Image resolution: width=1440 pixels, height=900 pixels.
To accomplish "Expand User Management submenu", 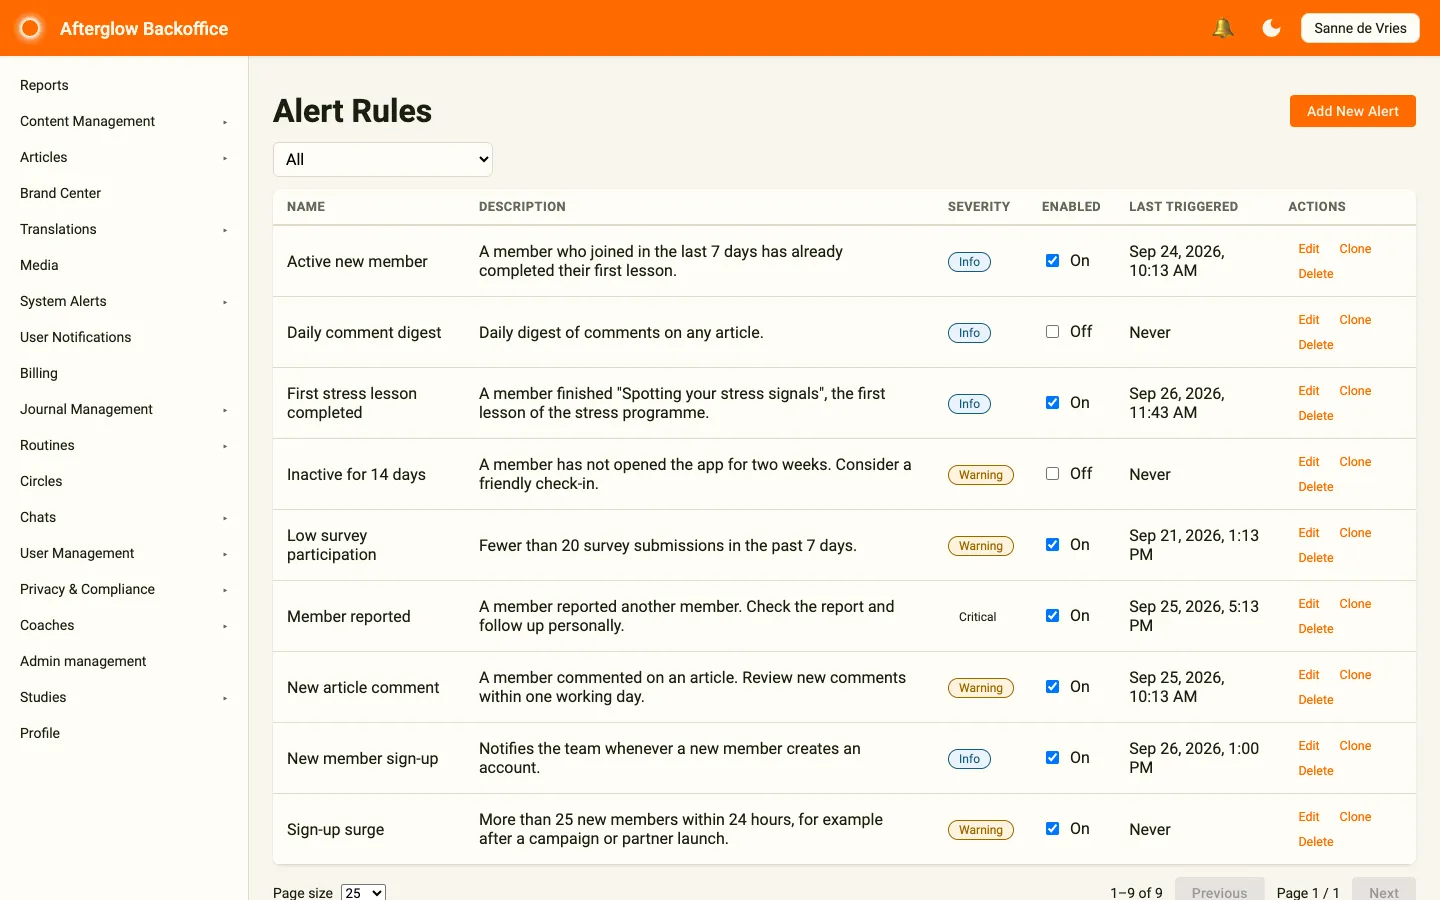I will [124, 553].
